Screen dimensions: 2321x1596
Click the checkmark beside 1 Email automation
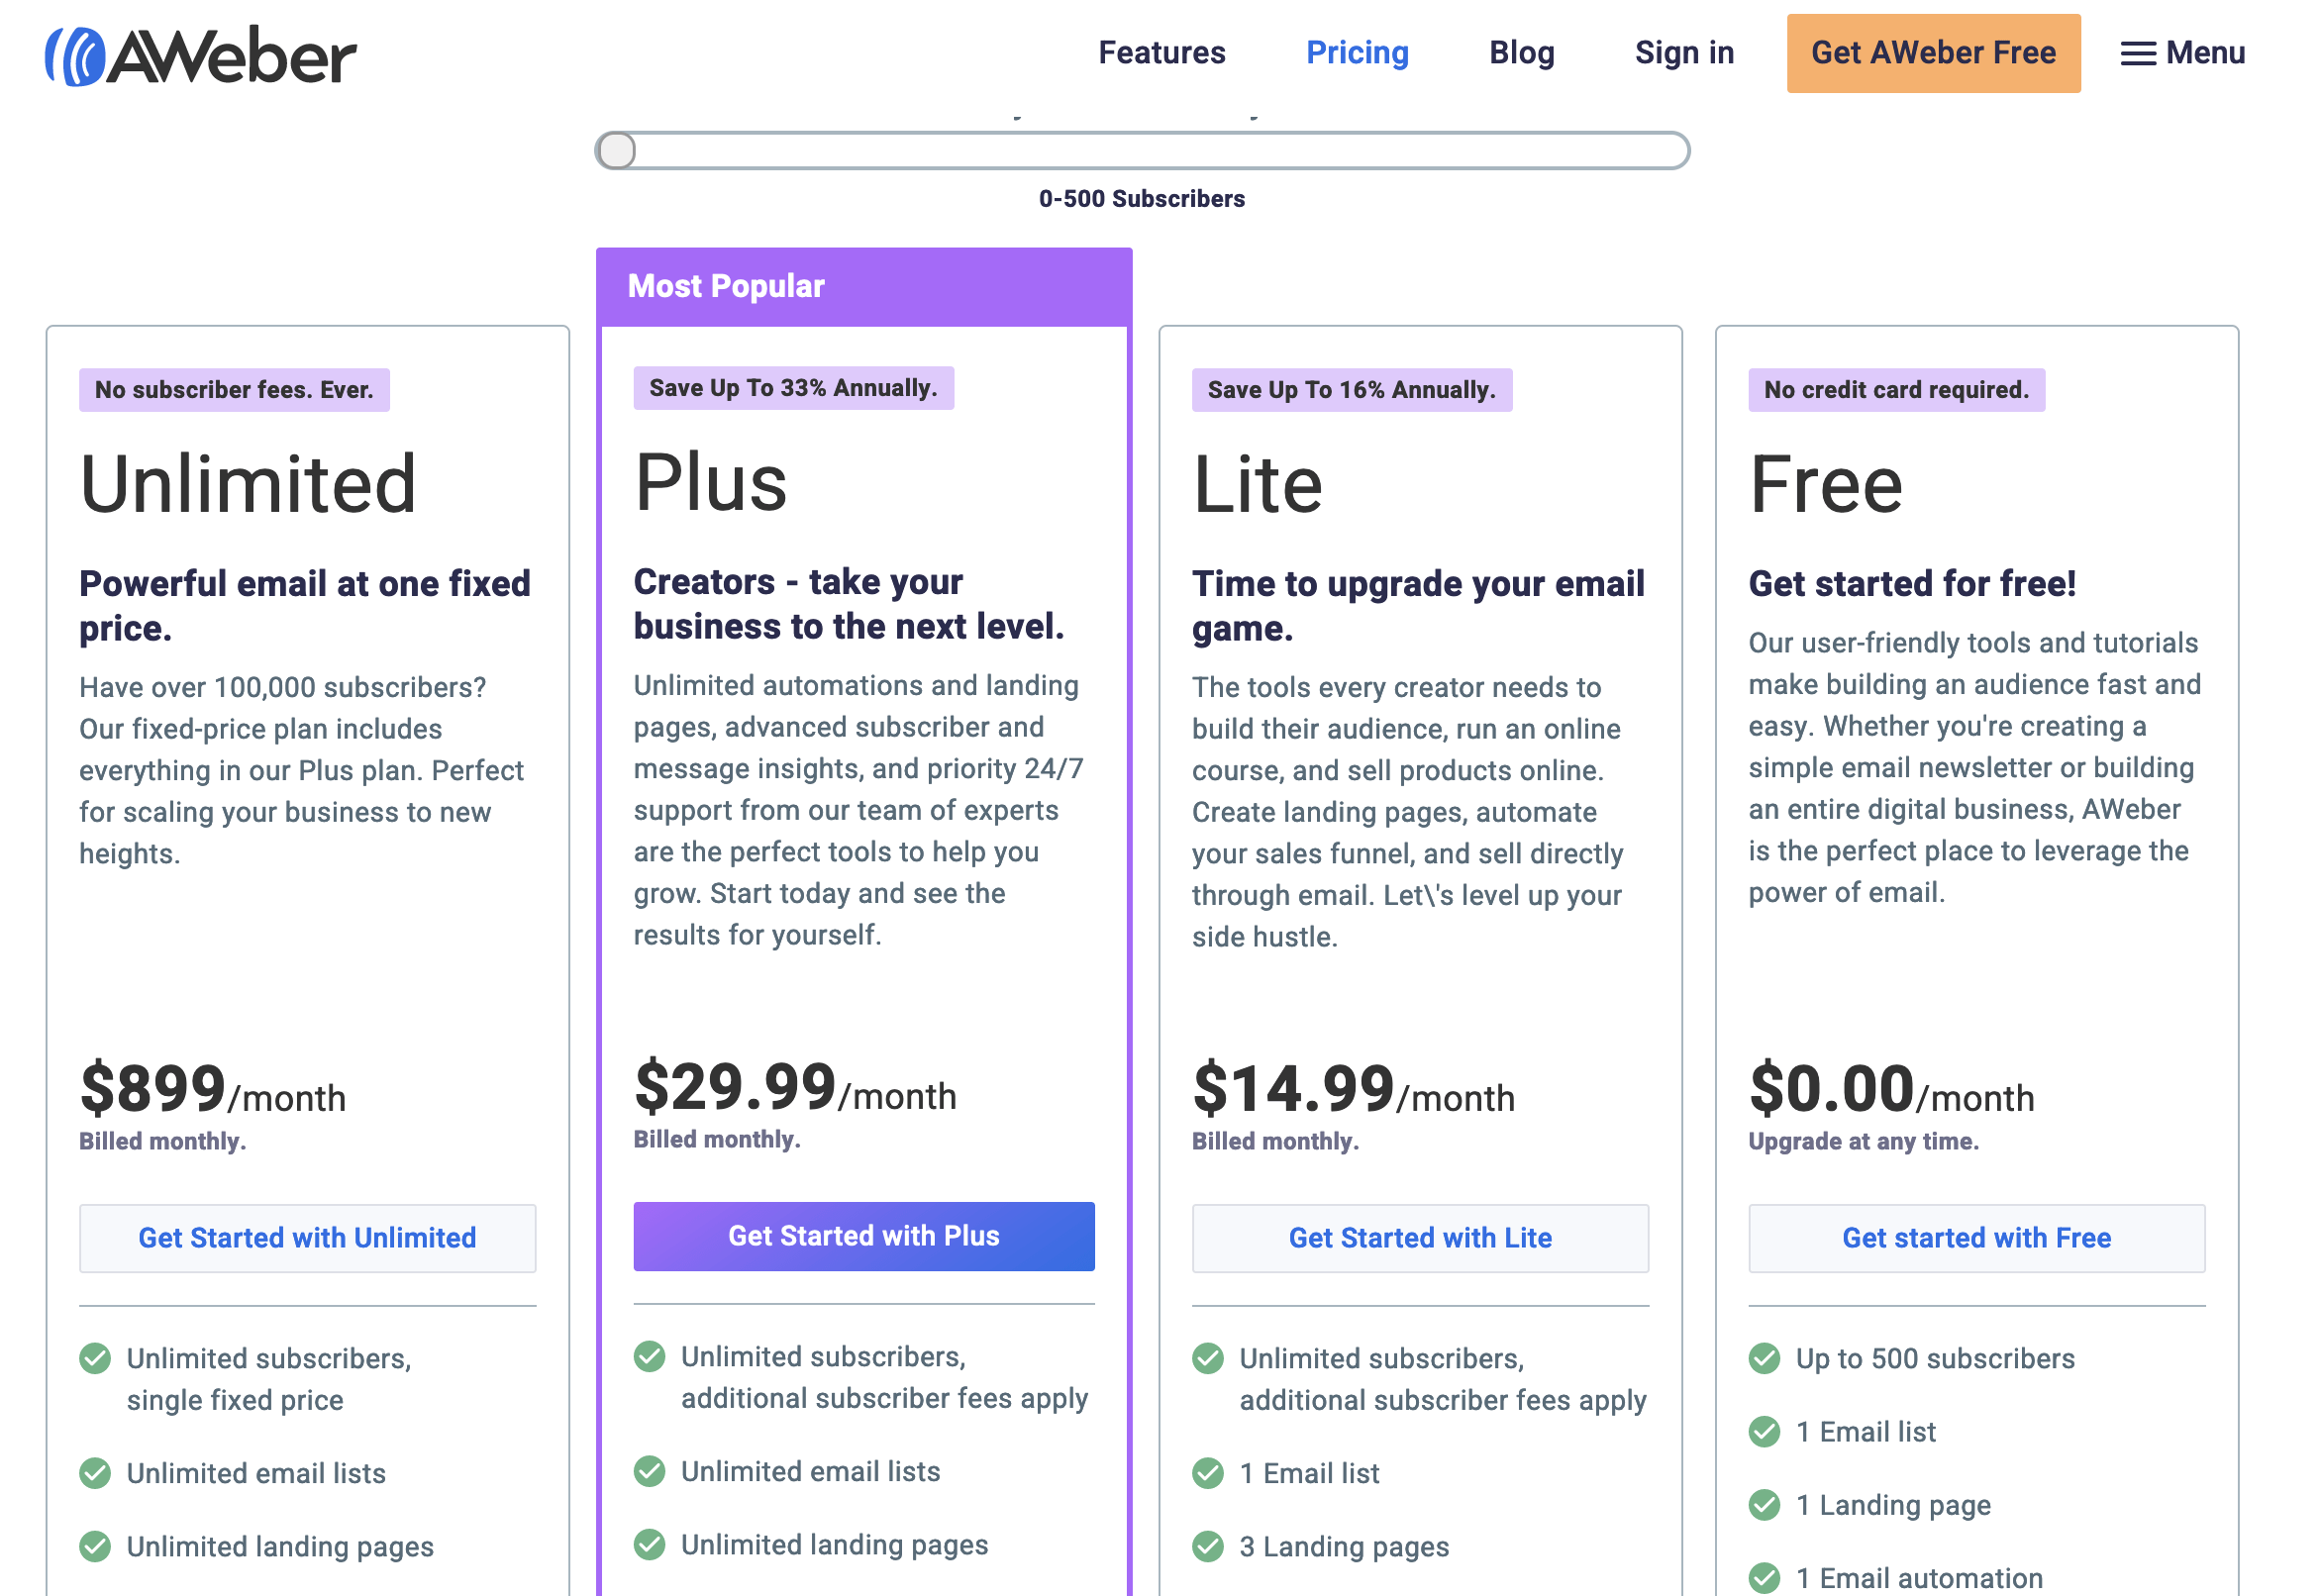(1764, 1577)
